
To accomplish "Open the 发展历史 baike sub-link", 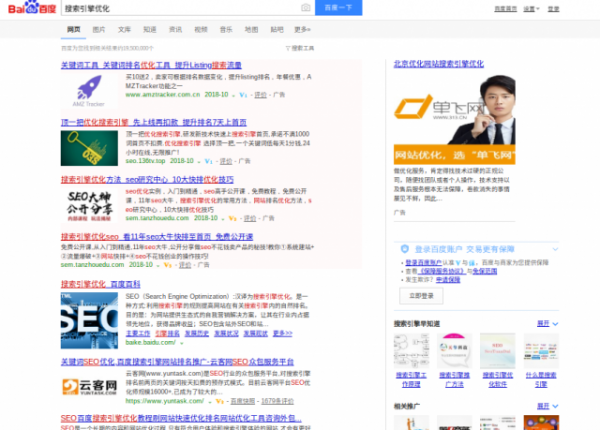I will tap(197, 334).
